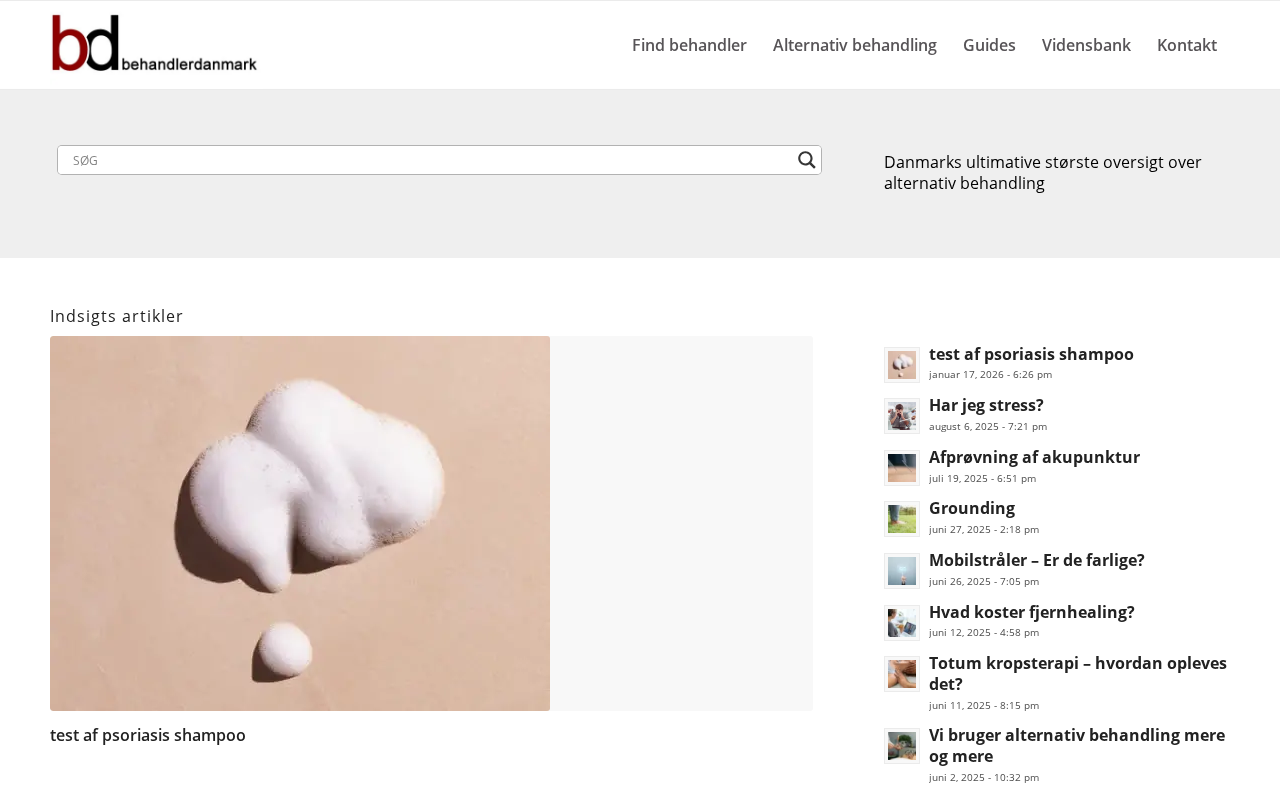
Task: Click the Mobilstråler article thumbnail
Action: [x=901, y=571]
